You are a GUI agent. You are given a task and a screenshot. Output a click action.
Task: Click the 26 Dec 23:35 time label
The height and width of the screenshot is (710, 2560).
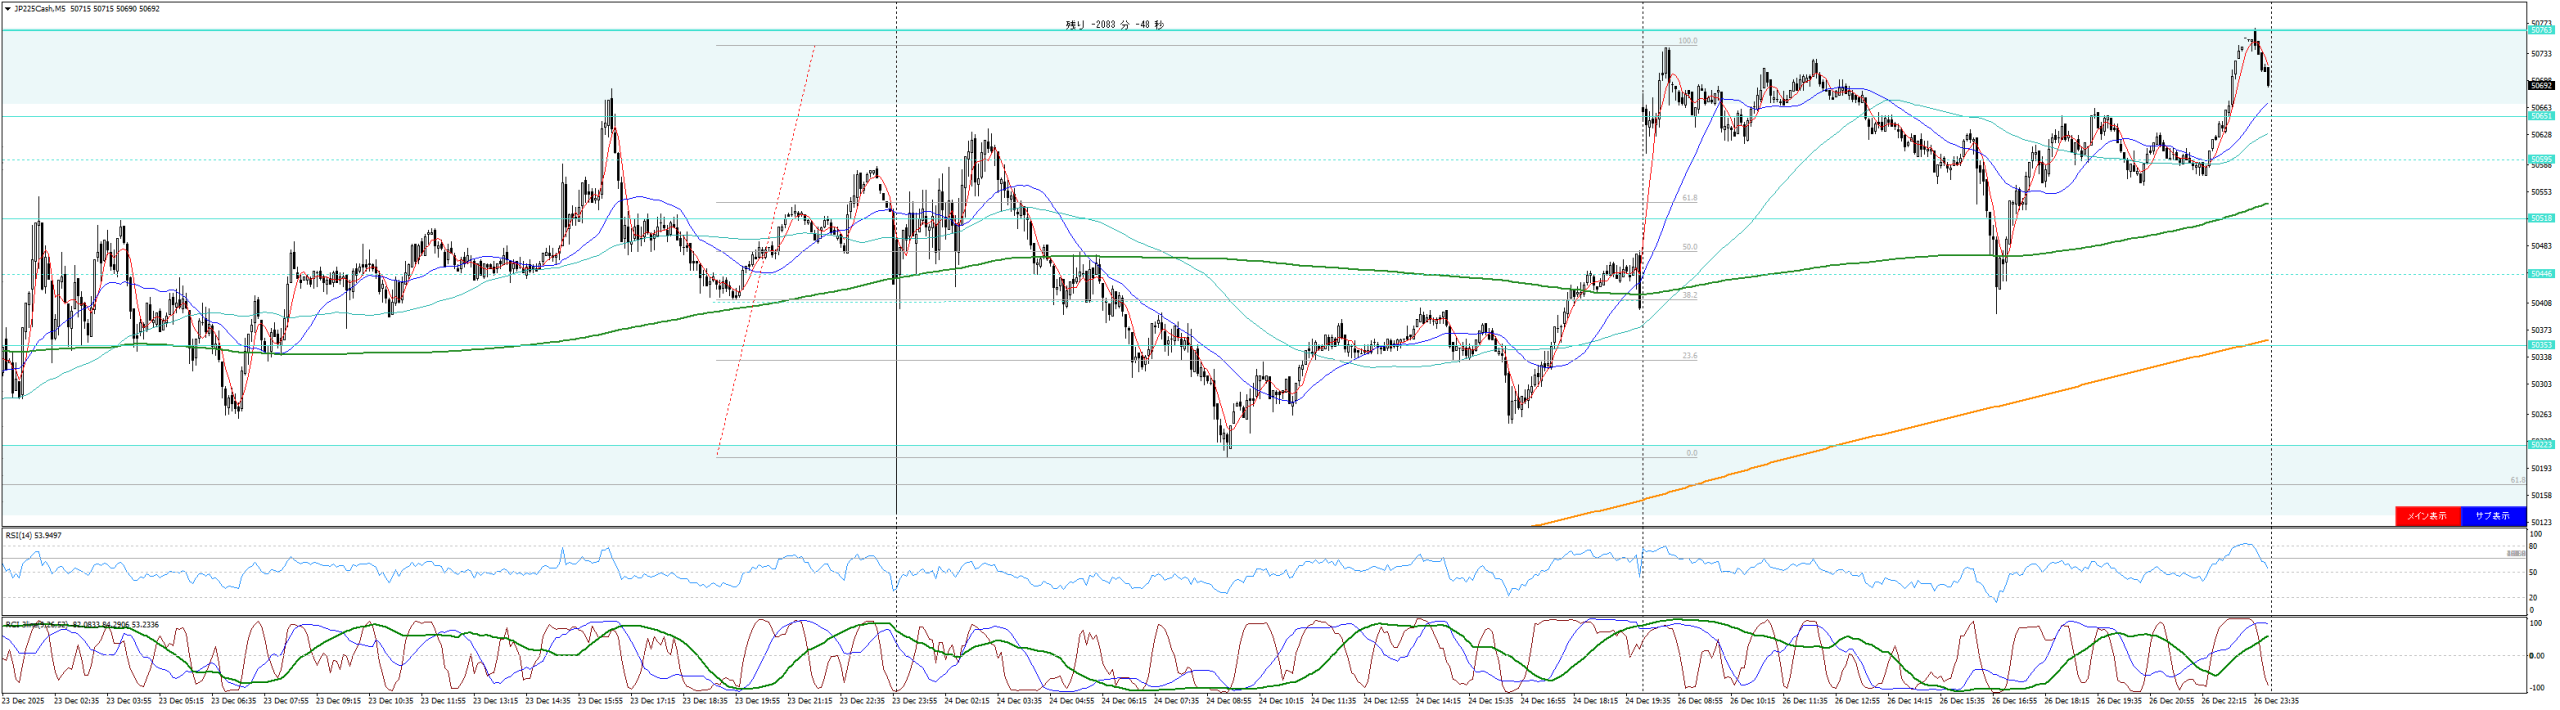[x=2275, y=701]
